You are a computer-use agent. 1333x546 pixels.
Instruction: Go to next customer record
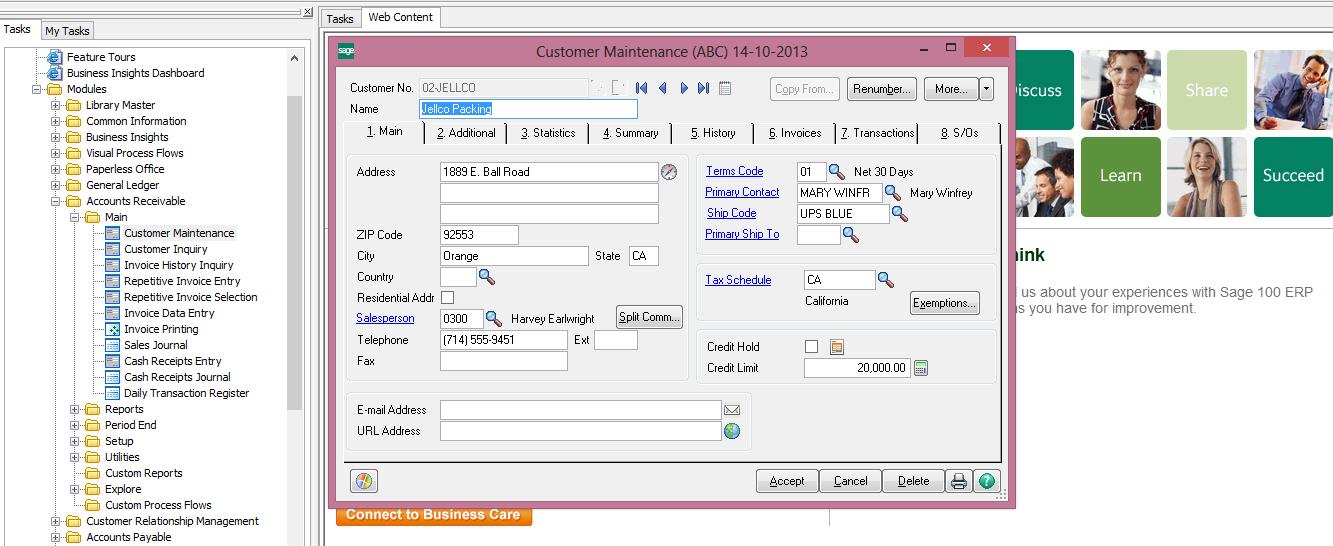[684, 88]
